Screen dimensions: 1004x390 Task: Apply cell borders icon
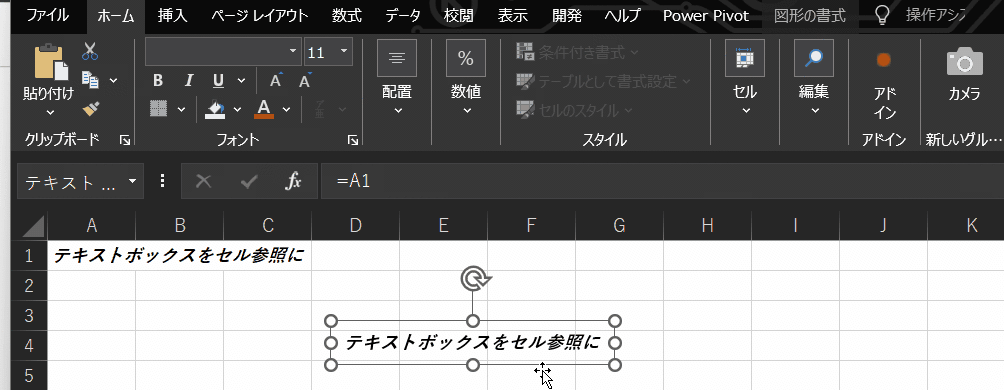click(x=158, y=108)
